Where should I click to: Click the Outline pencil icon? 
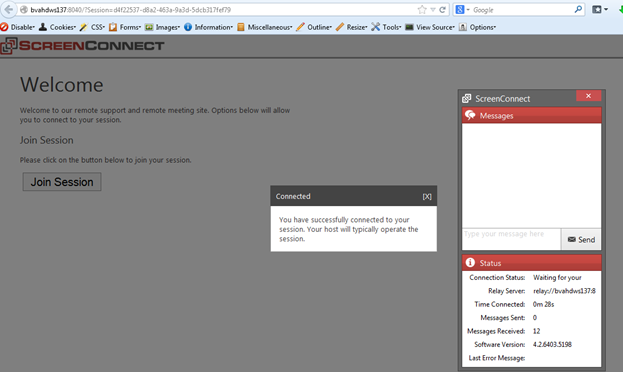(x=301, y=27)
